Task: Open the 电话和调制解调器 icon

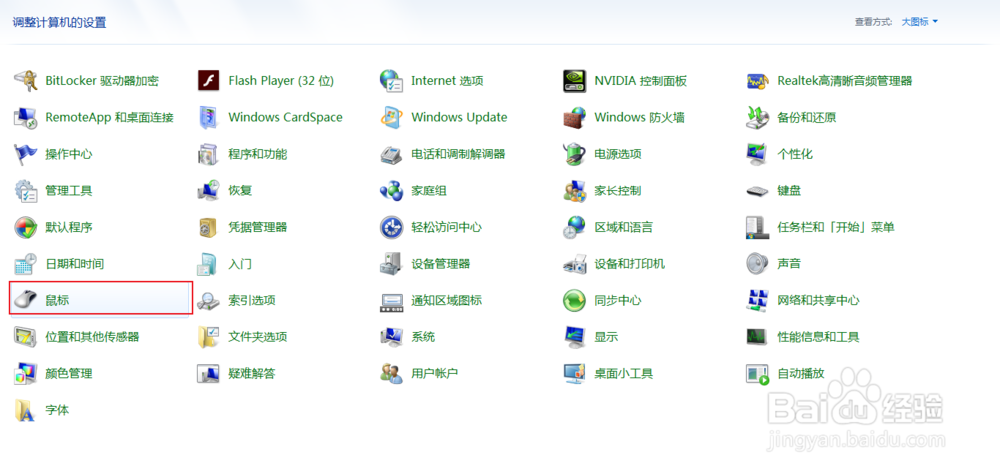Action: coord(392,154)
